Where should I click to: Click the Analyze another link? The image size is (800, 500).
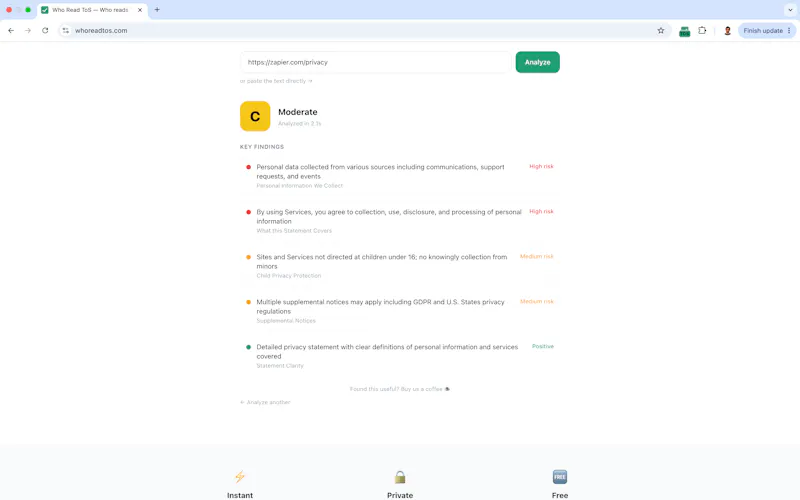click(x=265, y=402)
